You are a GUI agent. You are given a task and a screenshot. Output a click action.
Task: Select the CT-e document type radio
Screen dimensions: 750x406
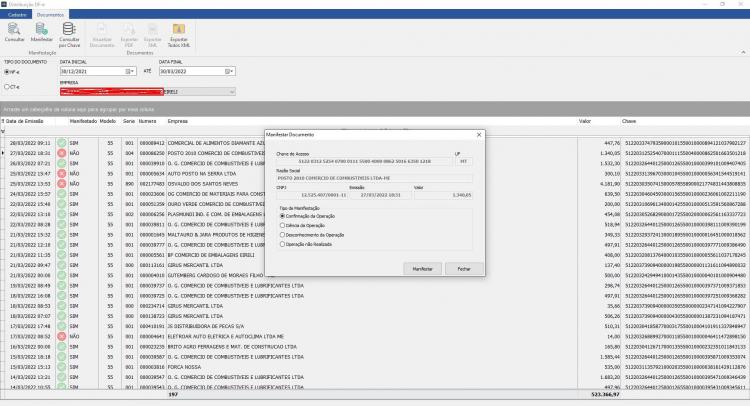click(x=7, y=87)
